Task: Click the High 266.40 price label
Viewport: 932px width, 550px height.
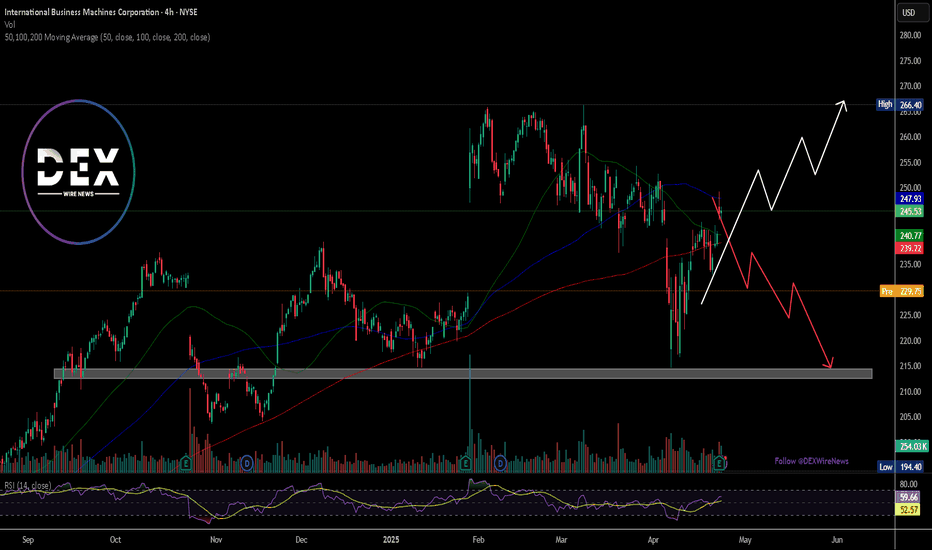Action: [900, 105]
